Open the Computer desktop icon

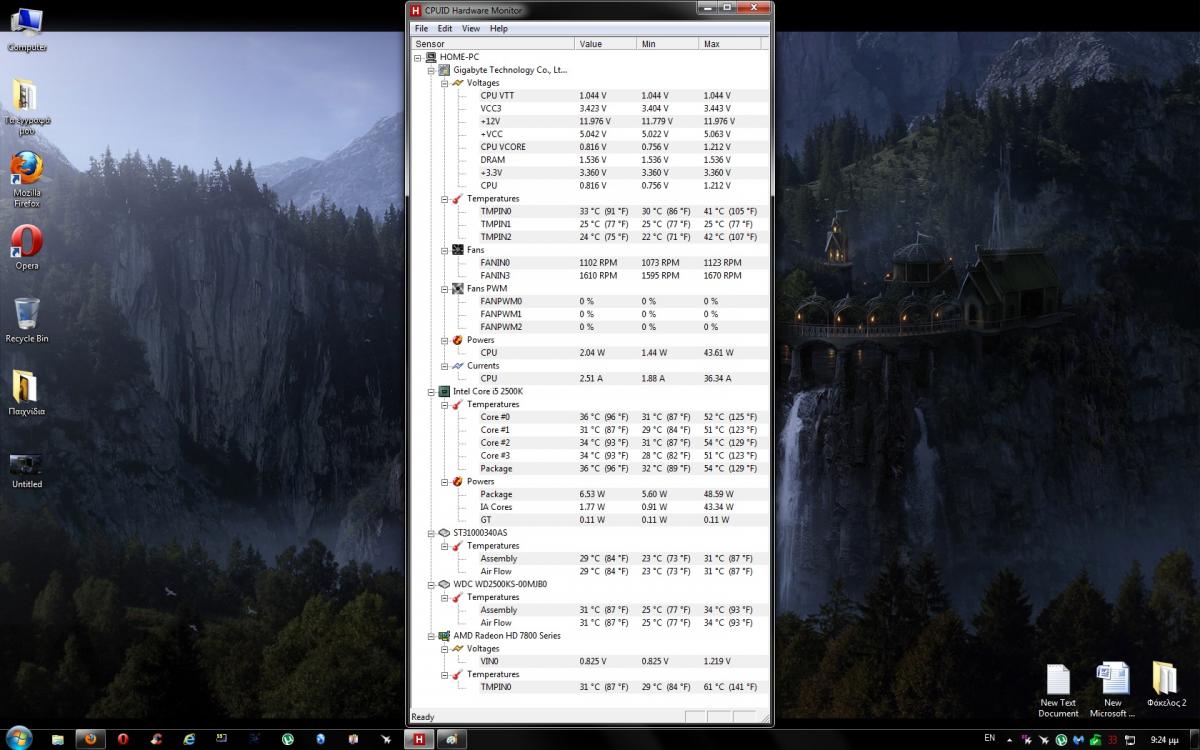[27, 29]
